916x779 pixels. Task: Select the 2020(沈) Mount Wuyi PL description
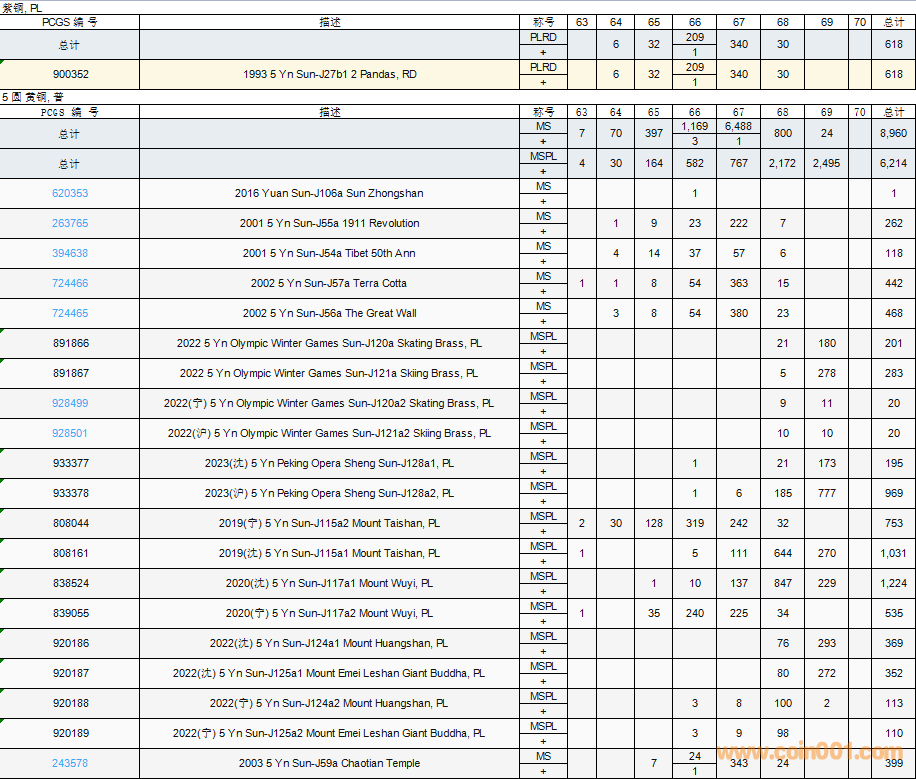pyautogui.click(x=329, y=584)
